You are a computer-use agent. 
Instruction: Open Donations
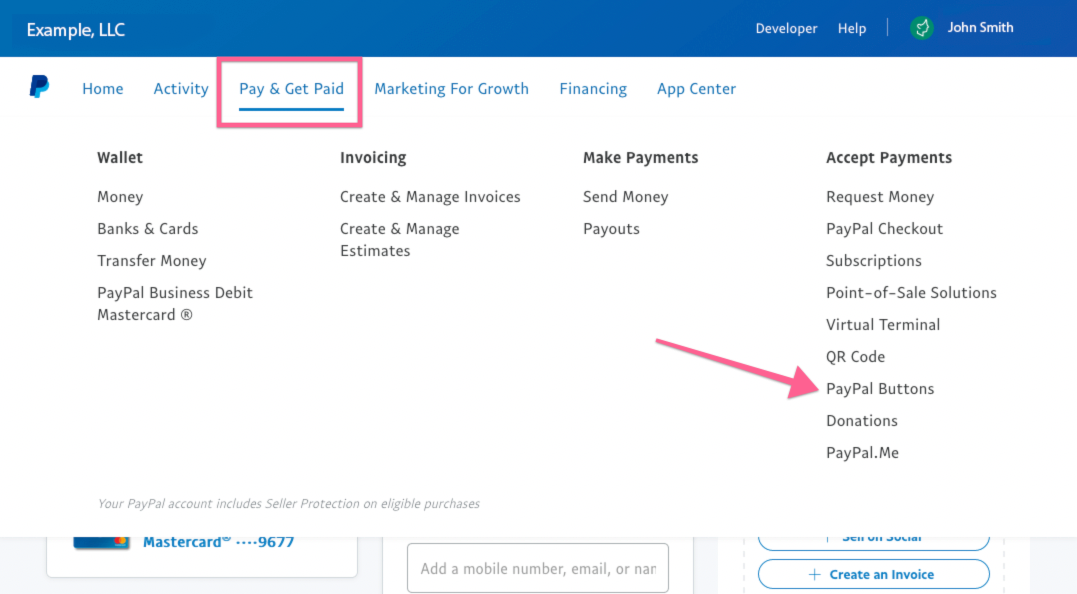click(862, 421)
